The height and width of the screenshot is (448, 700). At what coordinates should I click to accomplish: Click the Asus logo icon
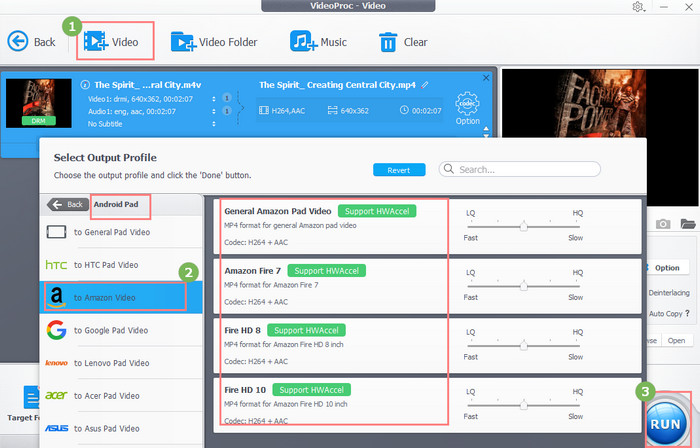[56, 428]
